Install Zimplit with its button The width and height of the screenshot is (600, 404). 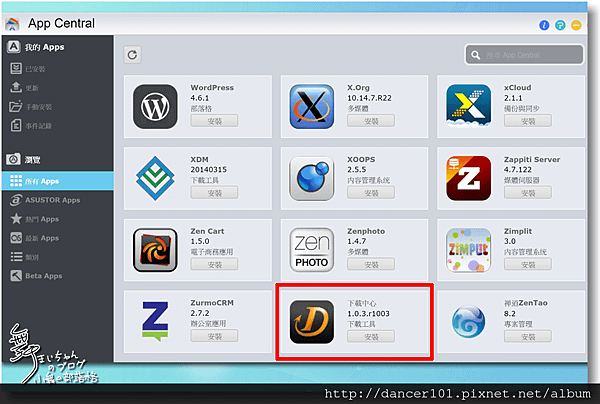pos(528,264)
